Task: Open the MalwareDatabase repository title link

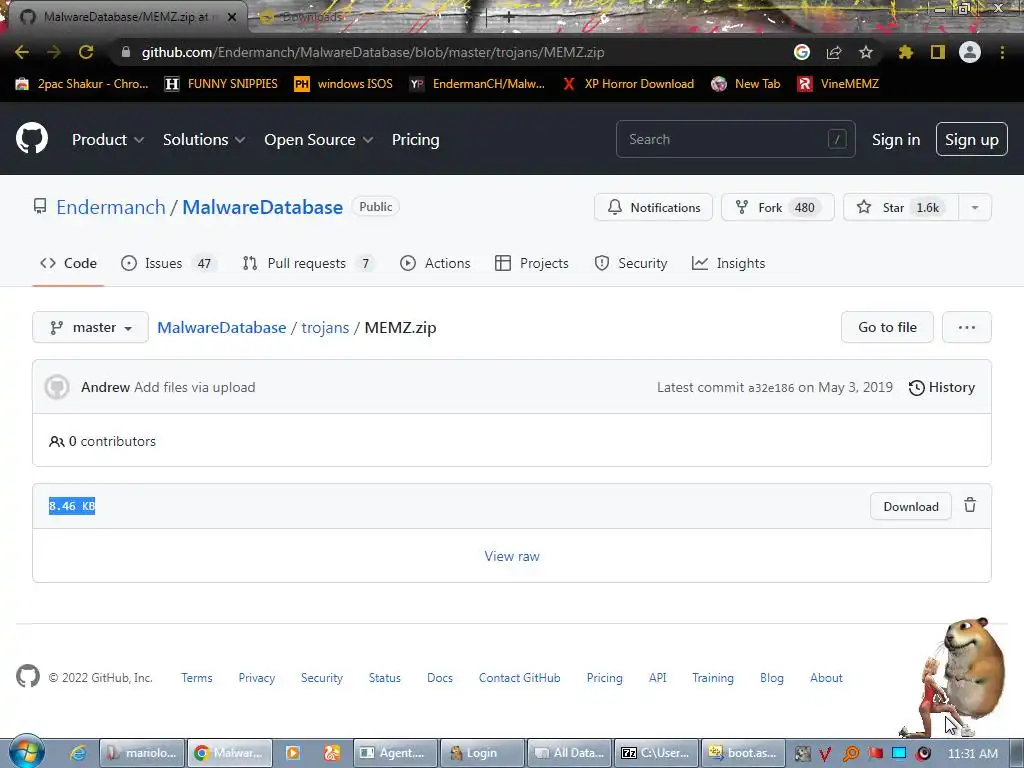Action: click(262, 207)
